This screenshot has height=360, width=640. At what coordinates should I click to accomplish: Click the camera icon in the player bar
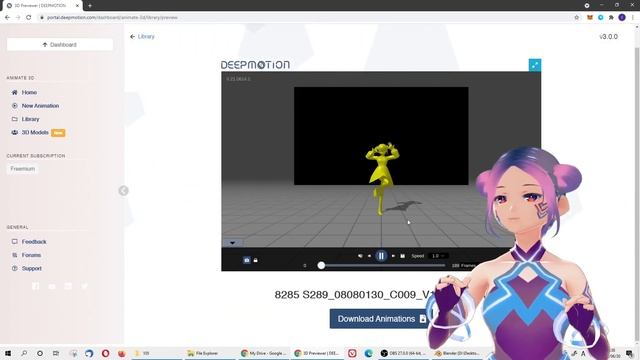click(247, 260)
